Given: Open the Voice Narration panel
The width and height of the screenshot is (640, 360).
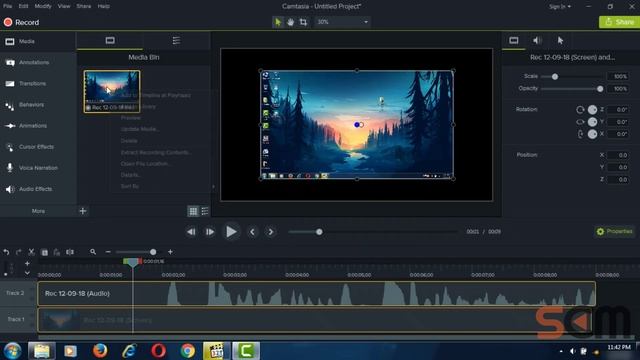Looking at the screenshot, I should [x=38, y=168].
